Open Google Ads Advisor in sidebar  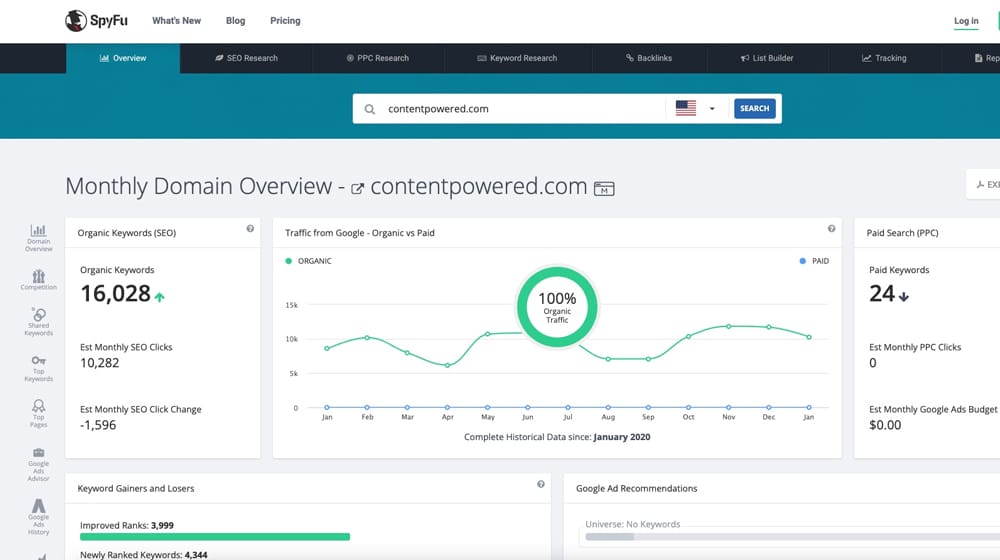(38, 464)
